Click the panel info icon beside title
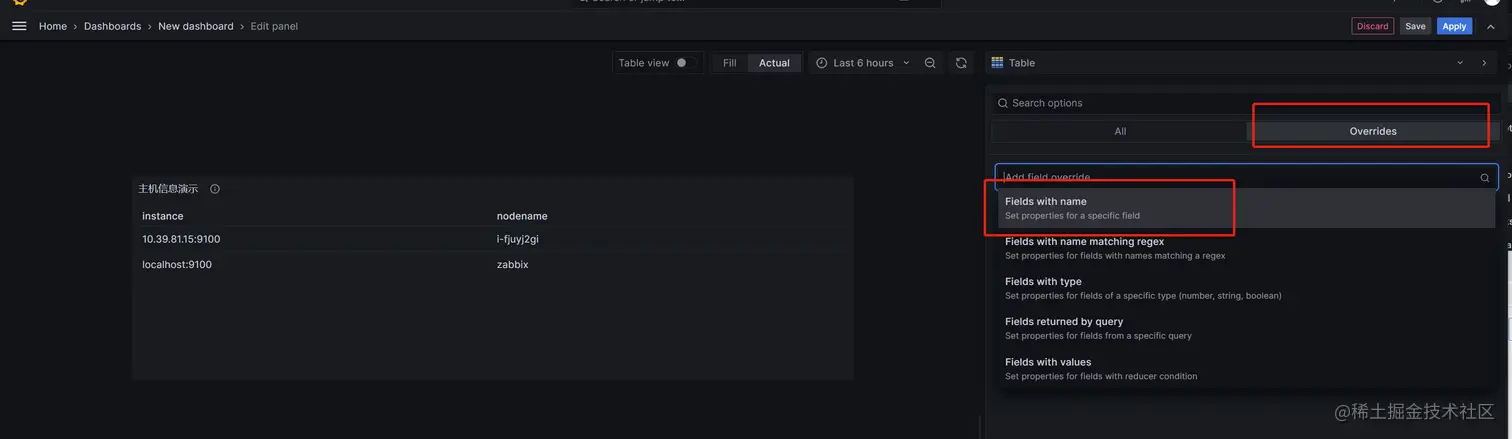This screenshot has height=439, width=1512. point(215,189)
